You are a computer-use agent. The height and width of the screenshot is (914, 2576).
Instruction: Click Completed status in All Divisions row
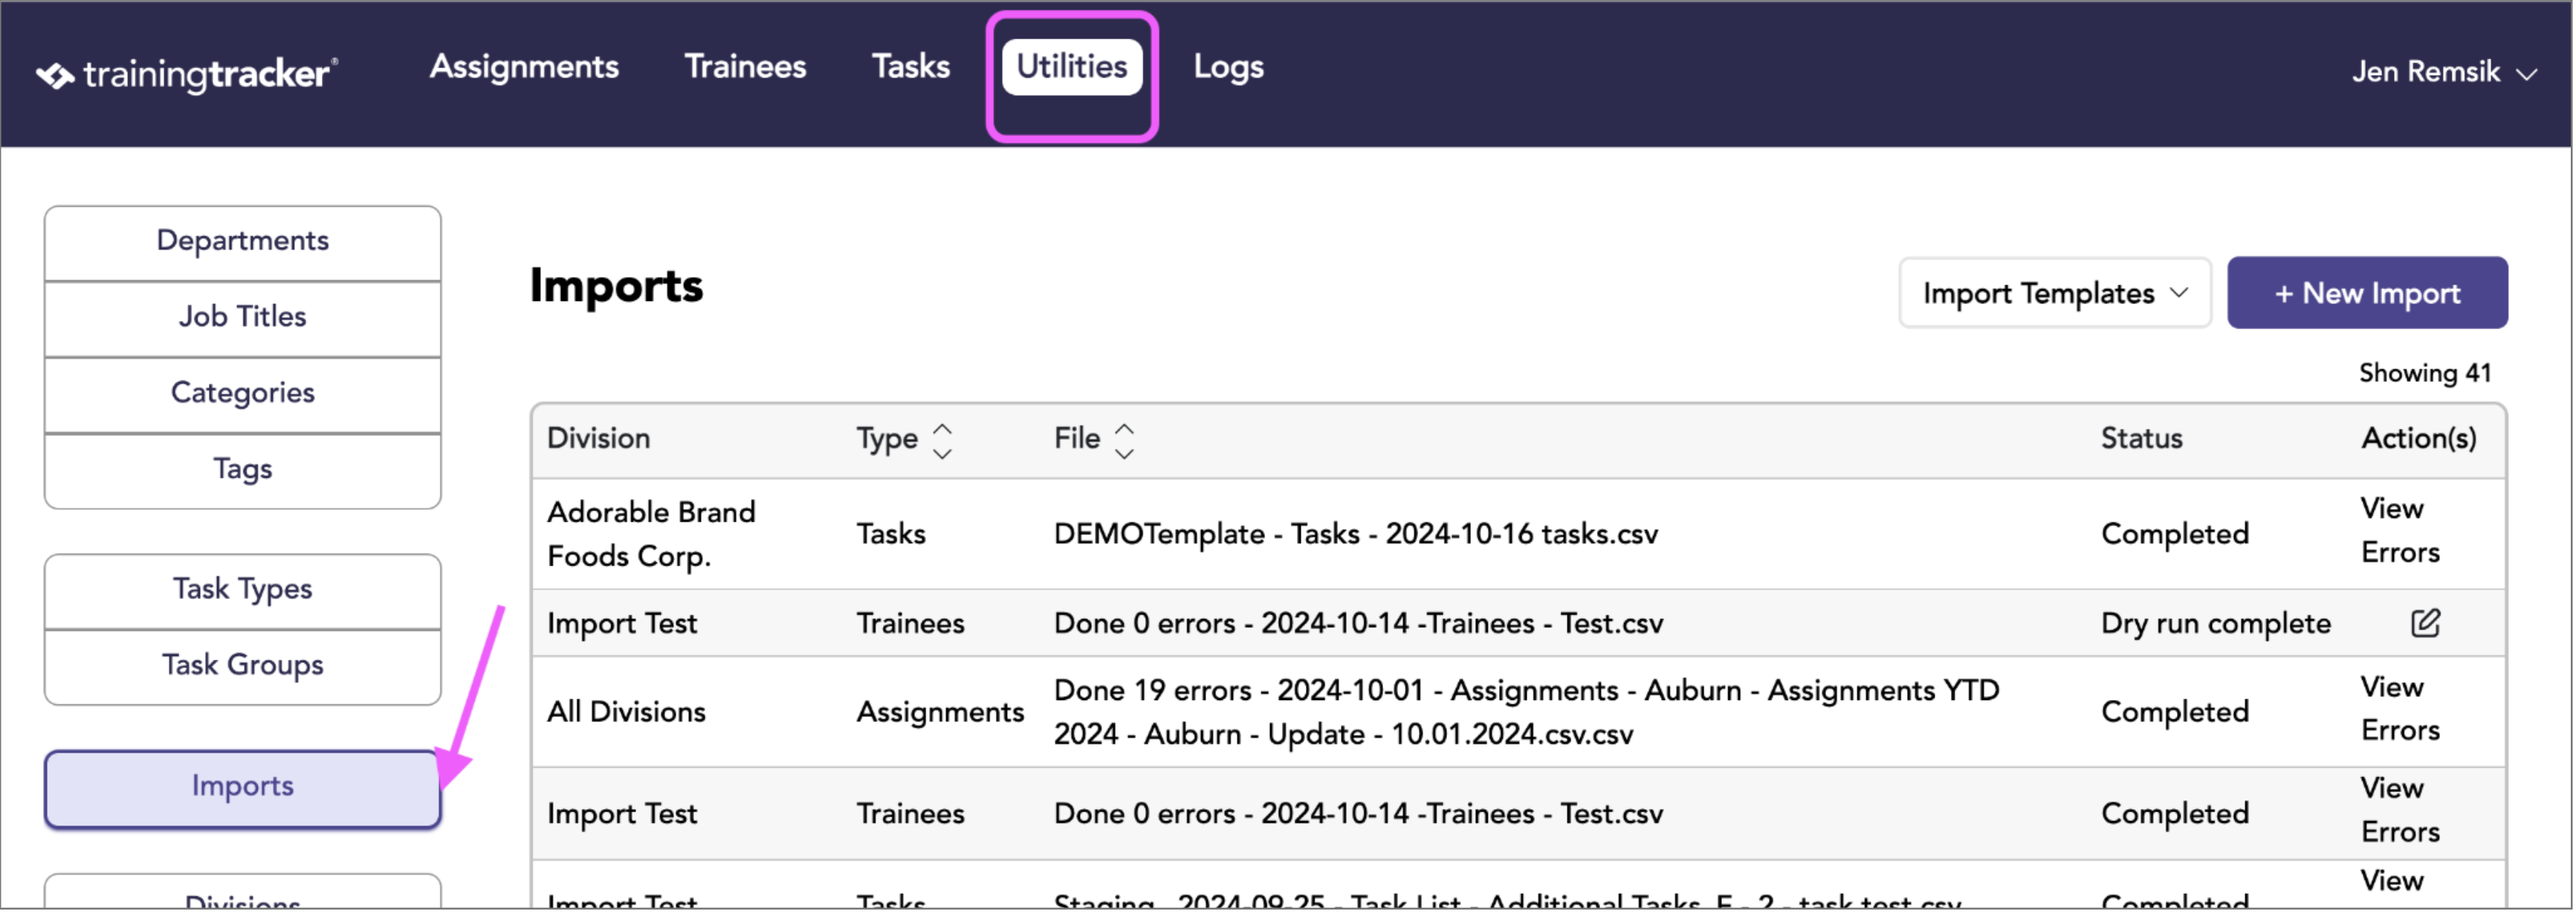[2174, 712]
